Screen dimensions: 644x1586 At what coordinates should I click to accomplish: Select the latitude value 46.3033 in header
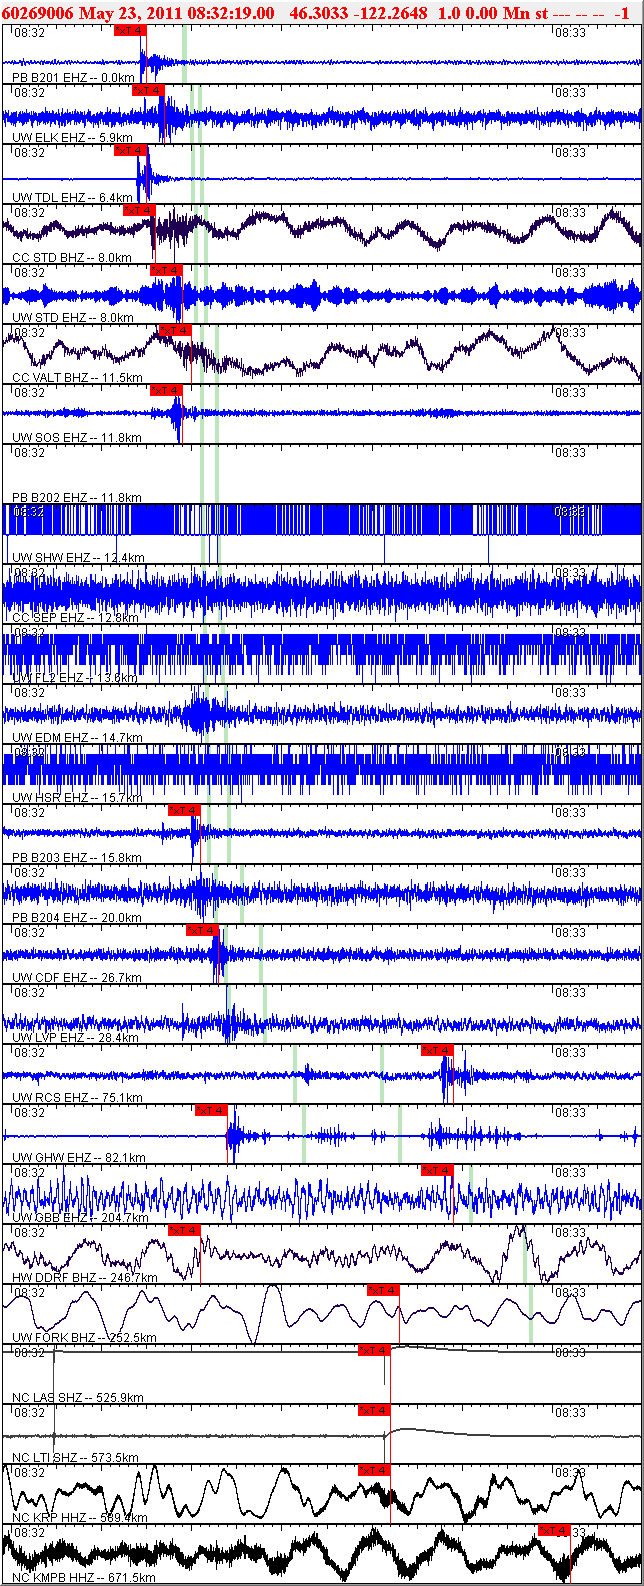pyautogui.click(x=316, y=13)
